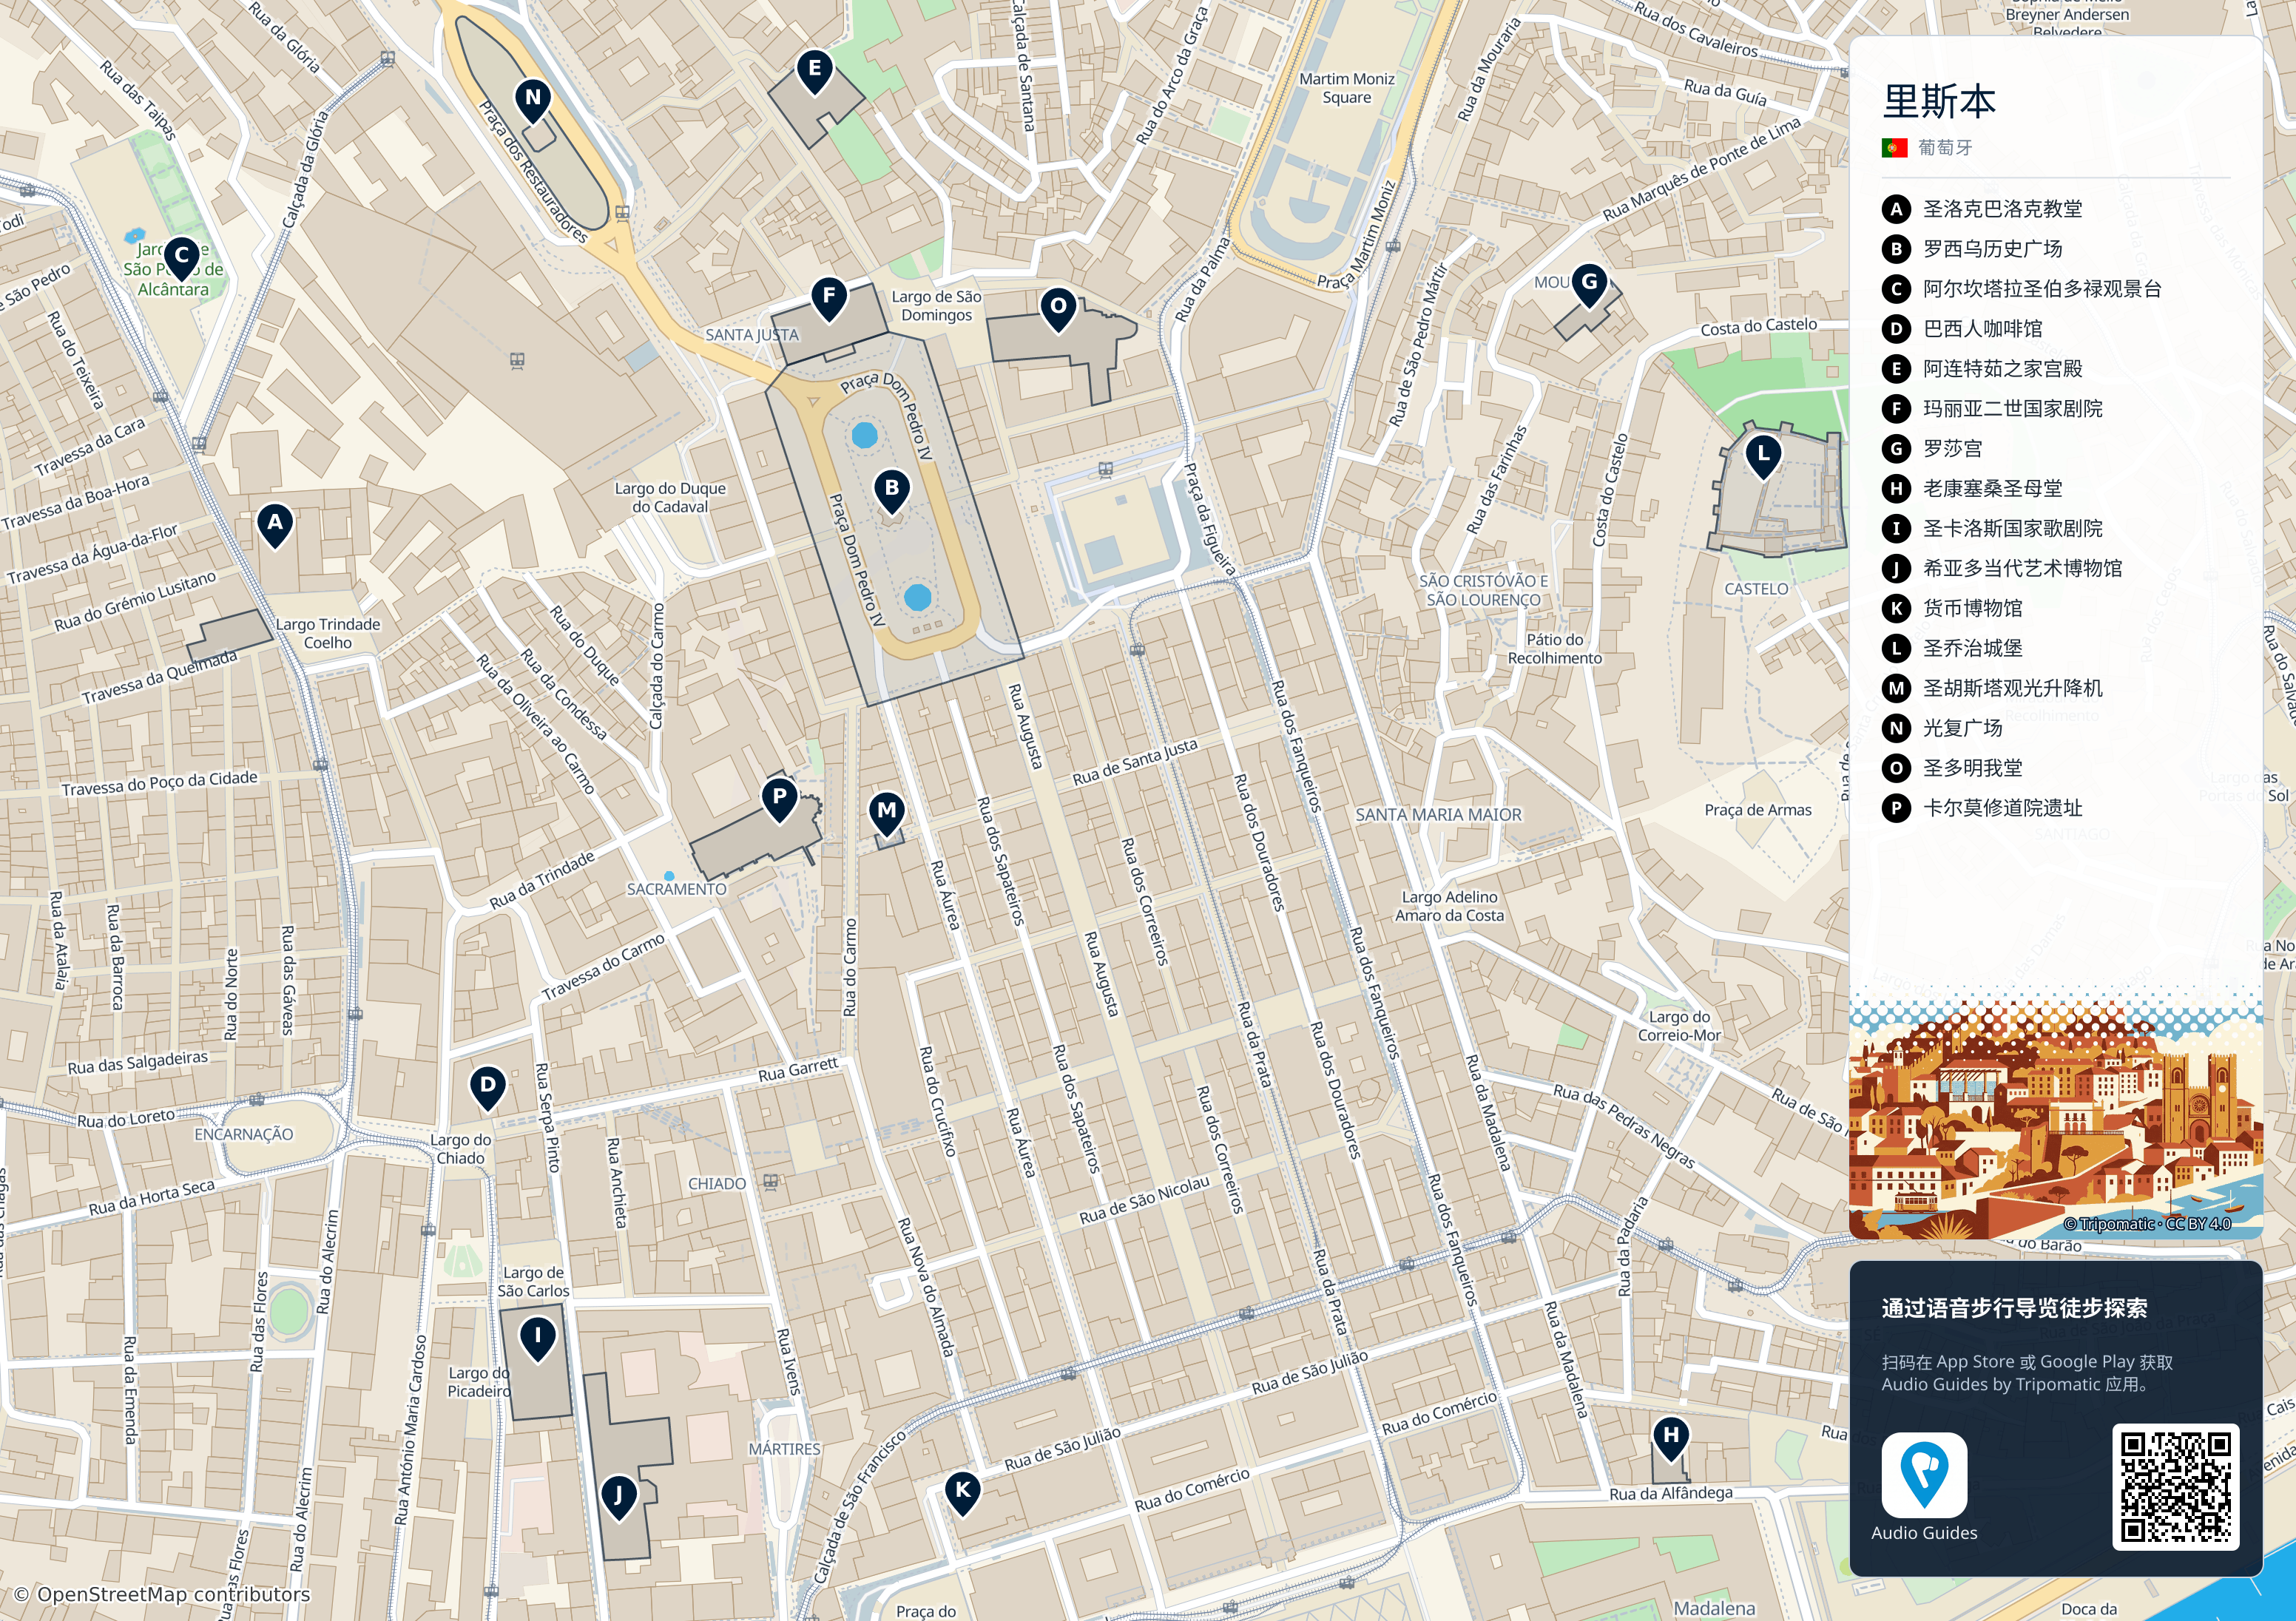Click the Martim Moniz Square label
Image resolution: width=2296 pixels, height=1621 pixels.
tap(1346, 88)
